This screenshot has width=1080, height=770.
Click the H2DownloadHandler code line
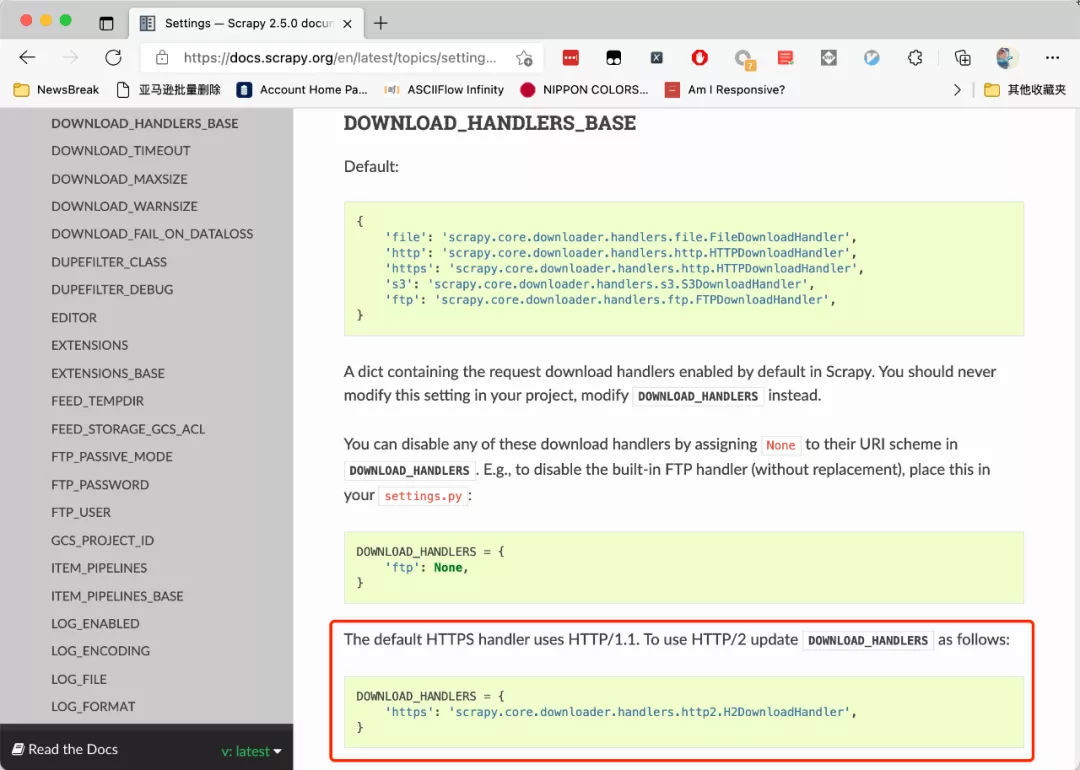click(x=621, y=712)
